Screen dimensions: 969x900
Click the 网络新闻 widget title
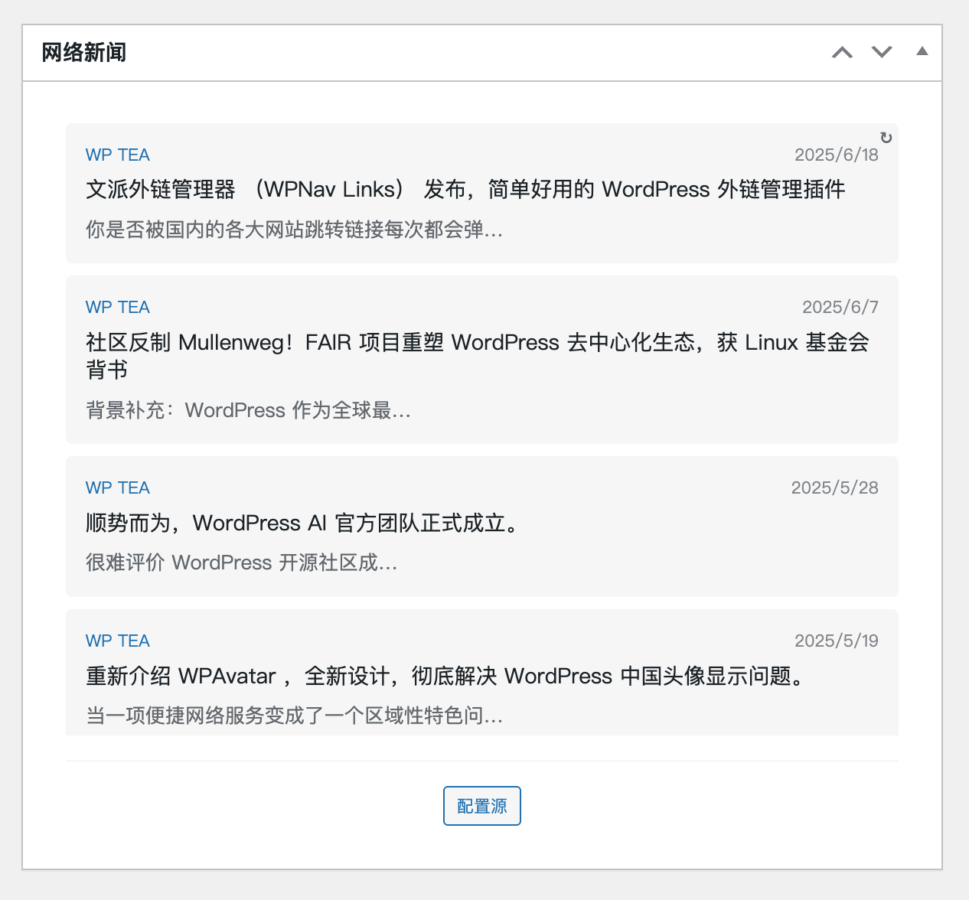pos(84,53)
